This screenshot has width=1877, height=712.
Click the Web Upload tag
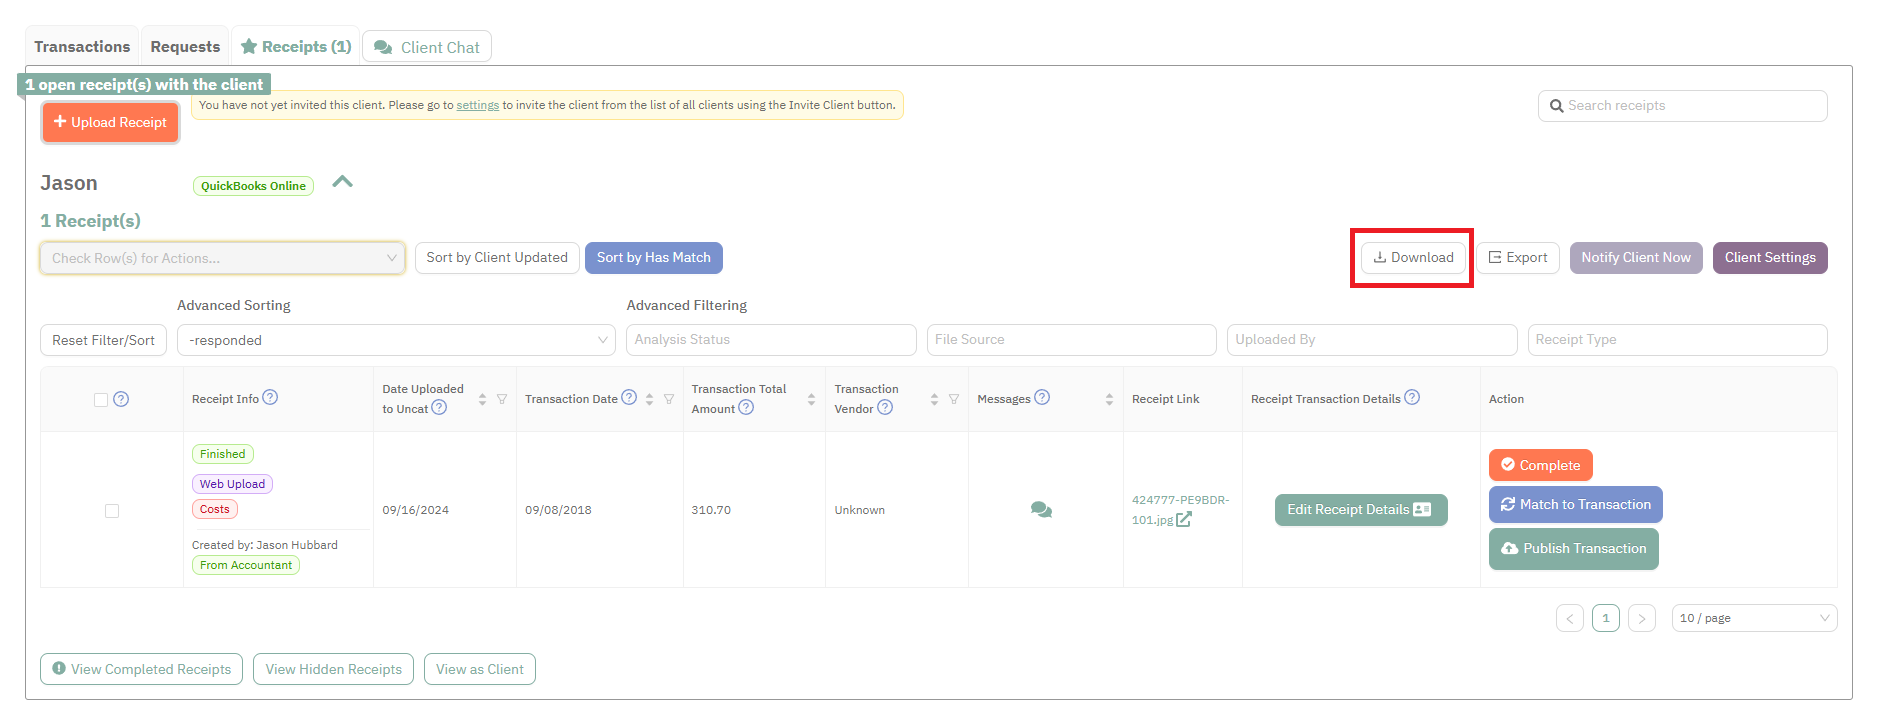[x=232, y=484]
